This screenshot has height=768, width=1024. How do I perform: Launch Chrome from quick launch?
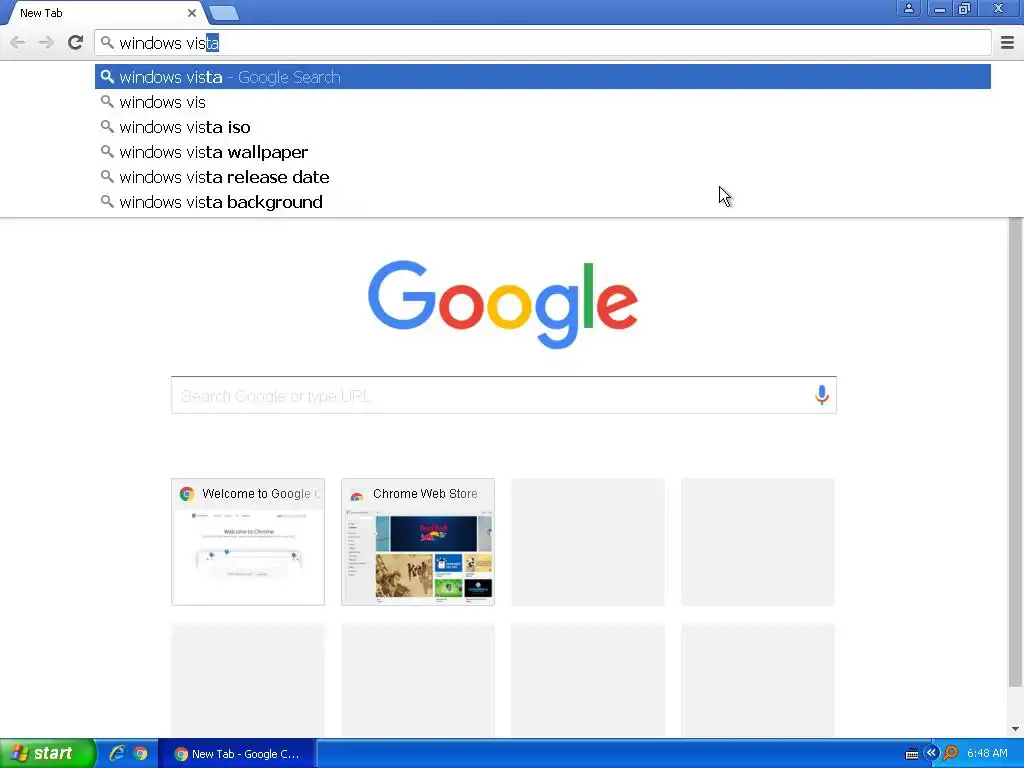tap(140, 754)
